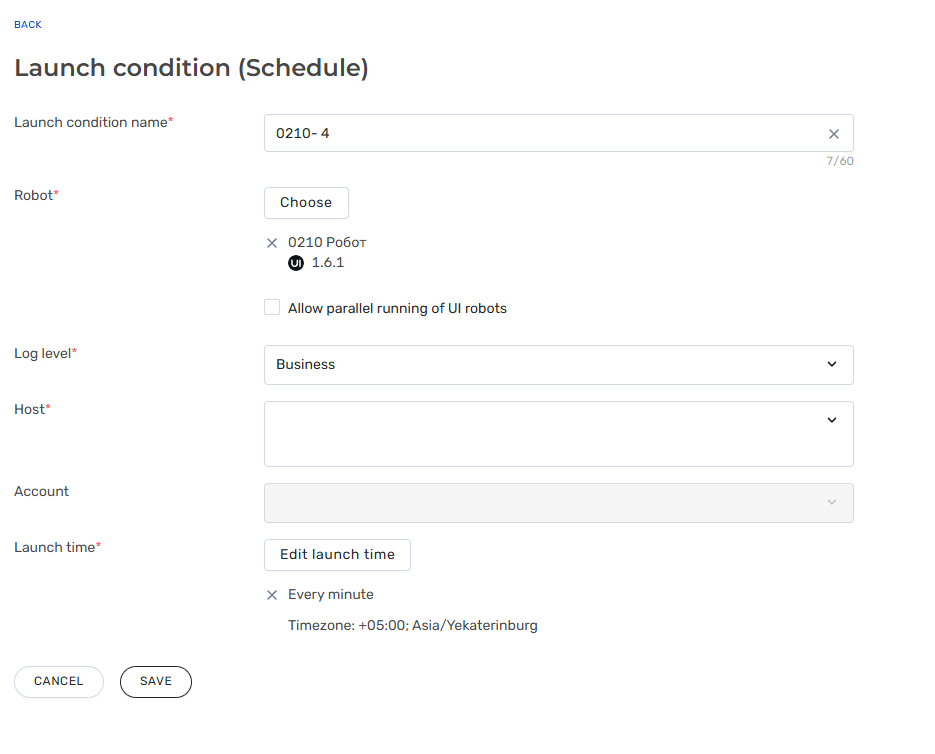Image resolution: width=935 pixels, height=754 pixels.
Task: Click the Edit launch time button
Action: [x=338, y=555]
